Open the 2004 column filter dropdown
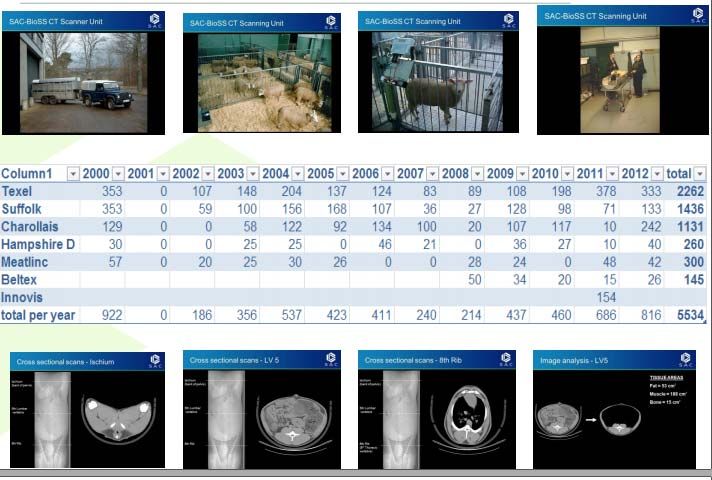The image size is (712, 480). [x=298, y=173]
